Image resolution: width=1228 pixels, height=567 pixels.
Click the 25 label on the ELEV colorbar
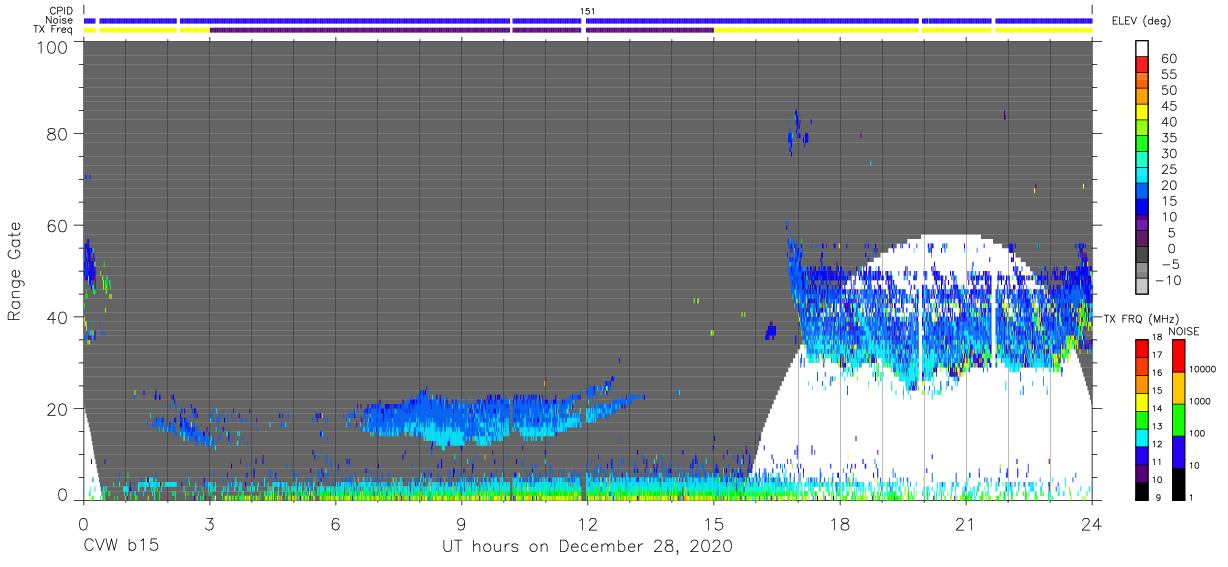point(1168,169)
